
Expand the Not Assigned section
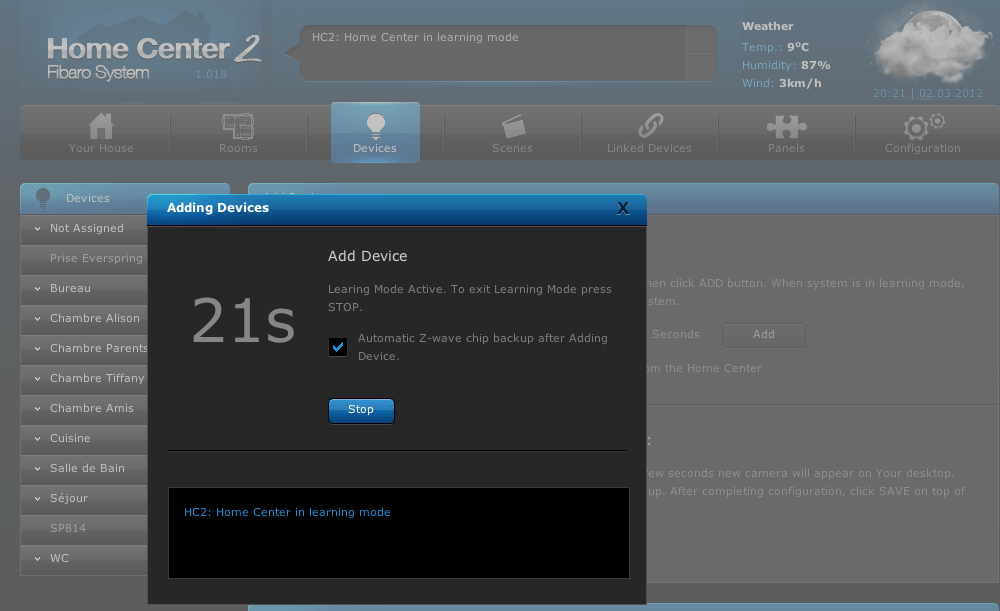pyautogui.click(x=38, y=228)
